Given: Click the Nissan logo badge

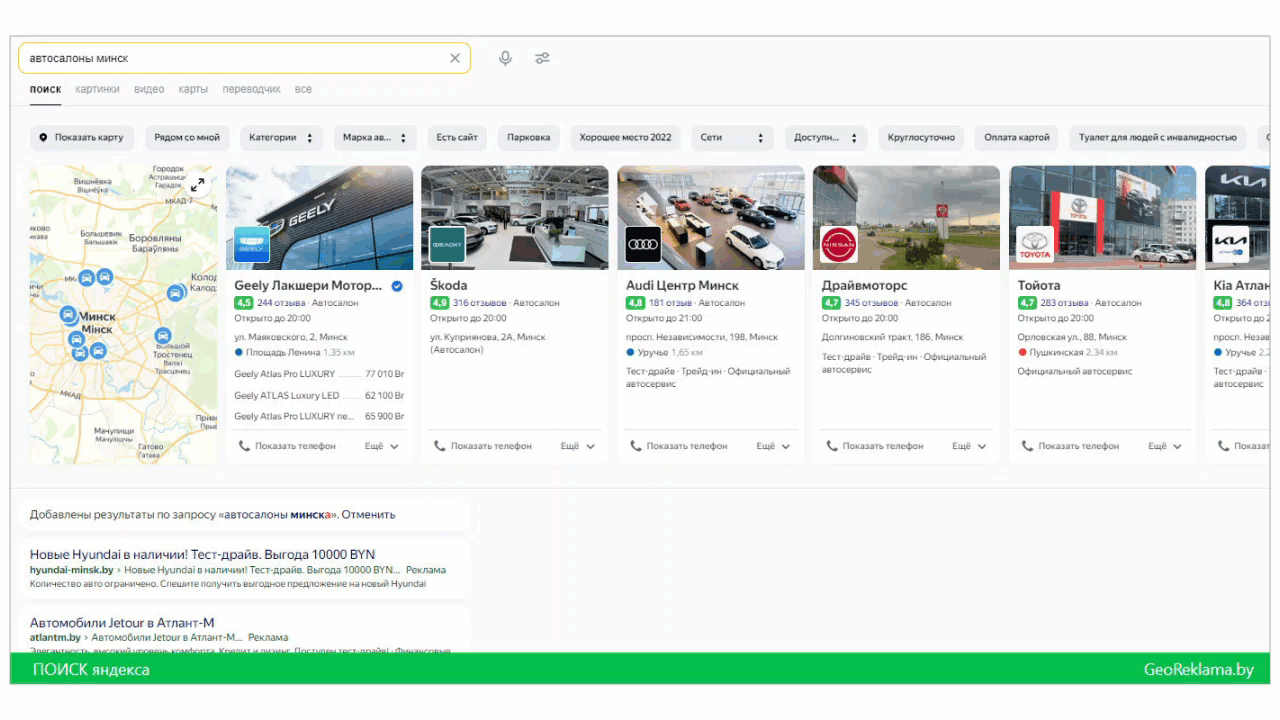Looking at the screenshot, I should (x=839, y=245).
